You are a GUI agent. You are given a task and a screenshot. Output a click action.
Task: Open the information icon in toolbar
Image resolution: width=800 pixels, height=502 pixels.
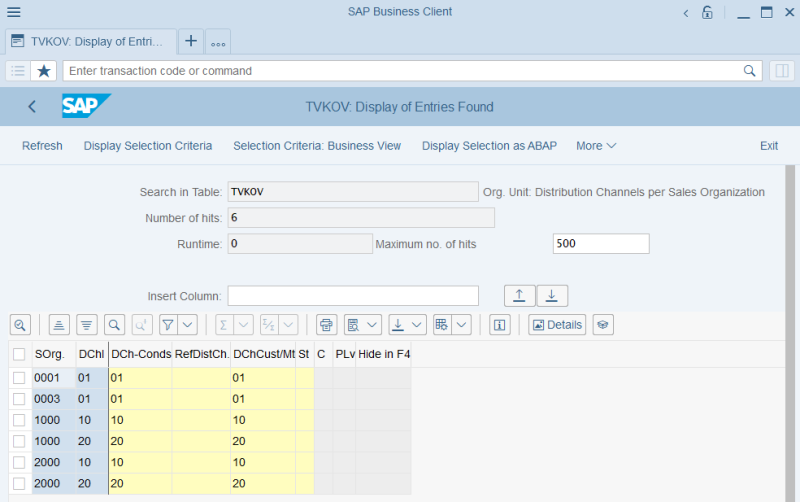501,325
